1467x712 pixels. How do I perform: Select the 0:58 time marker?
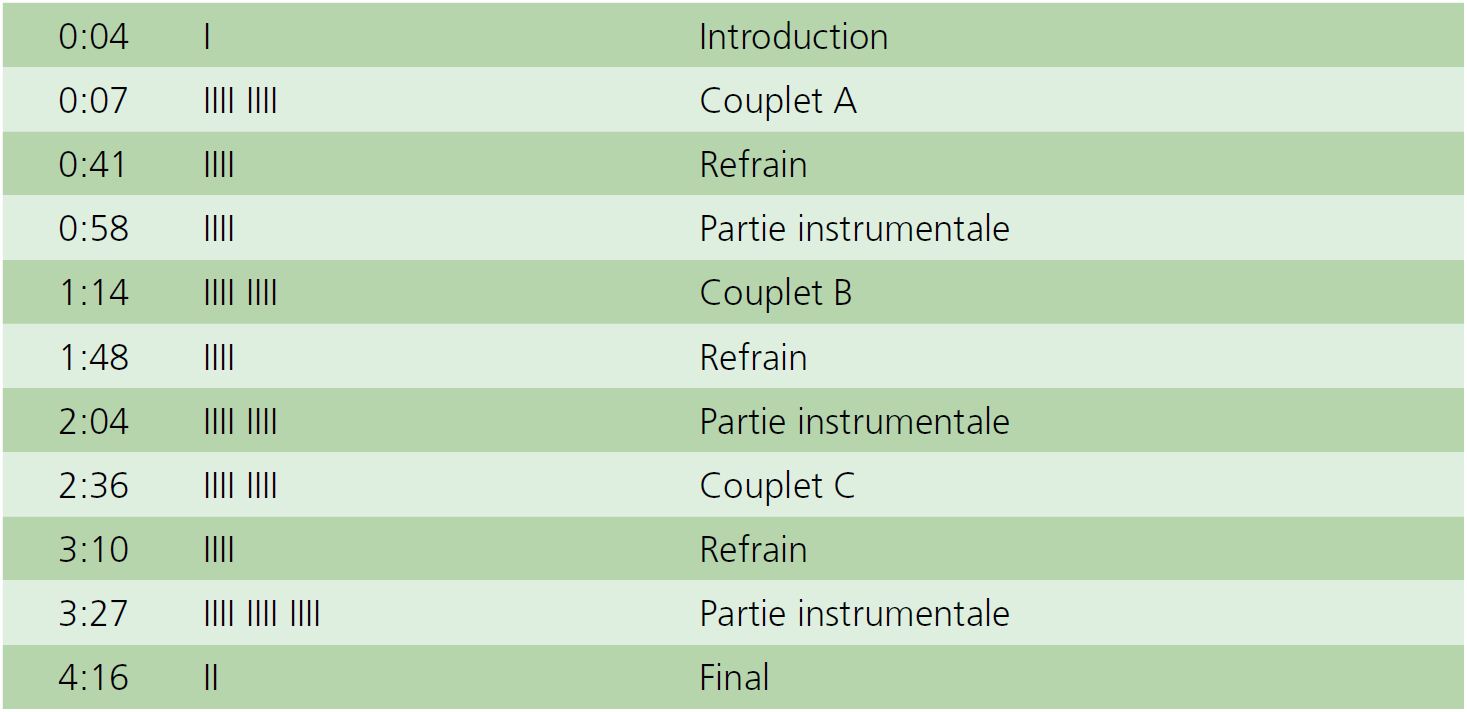(93, 229)
